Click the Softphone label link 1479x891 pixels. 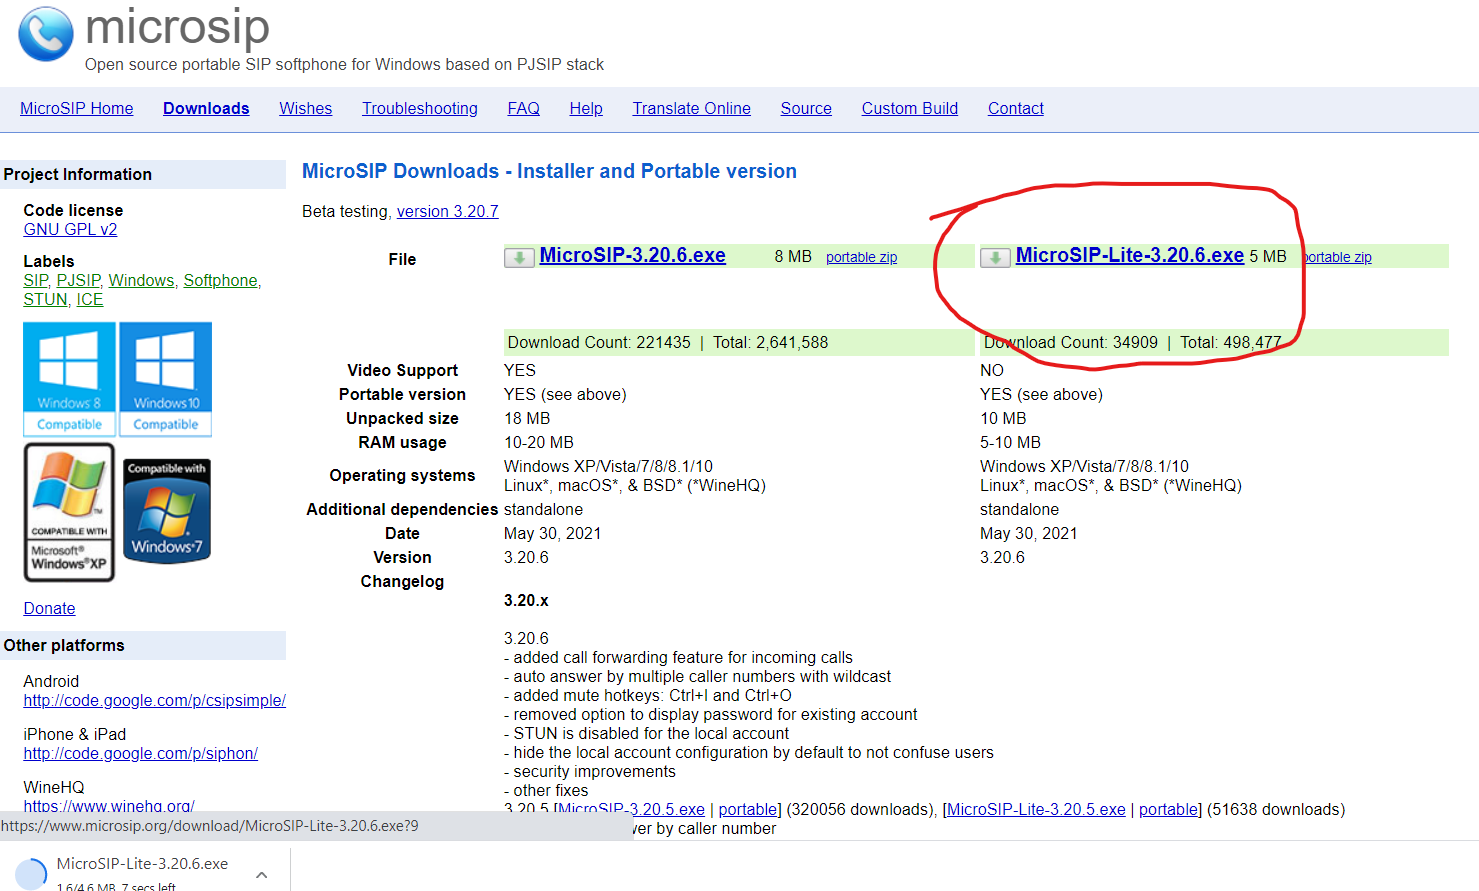click(221, 280)
